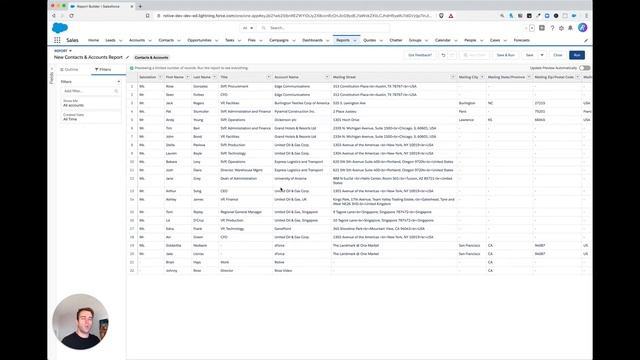640x360 pixels.
Task: Click the blue Run button
Action: point(577,55)
